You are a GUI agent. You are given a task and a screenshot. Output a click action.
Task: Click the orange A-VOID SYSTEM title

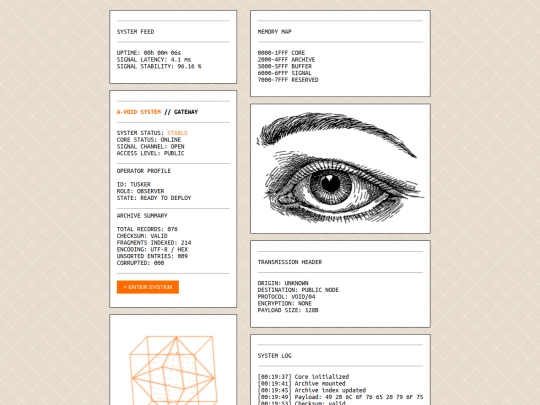[139, 112]
